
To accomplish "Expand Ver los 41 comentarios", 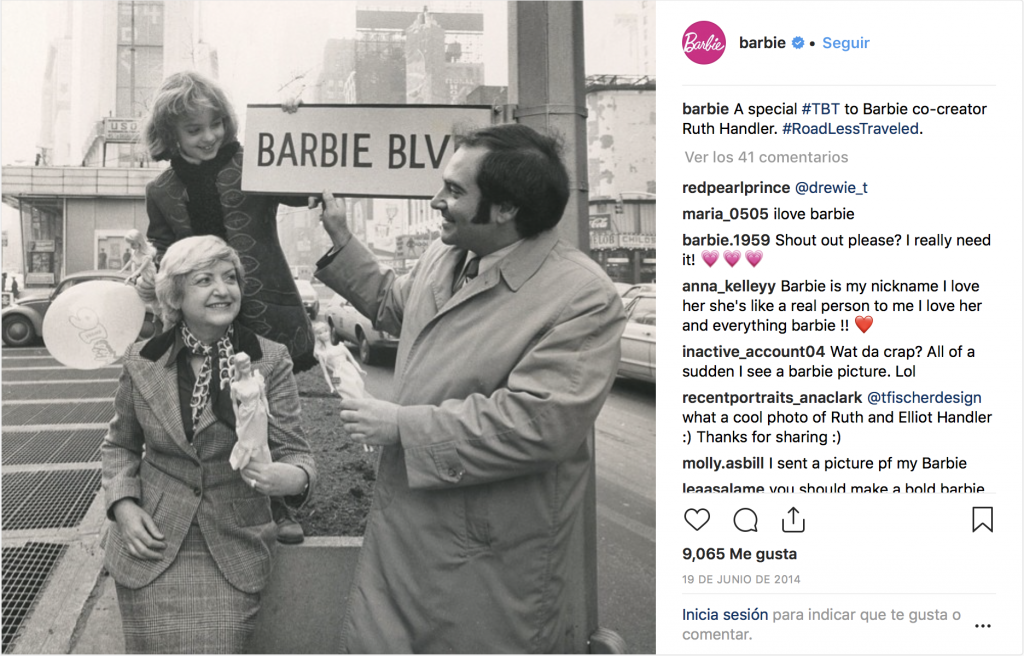I will pyautogui.click(x=766, y=157).
